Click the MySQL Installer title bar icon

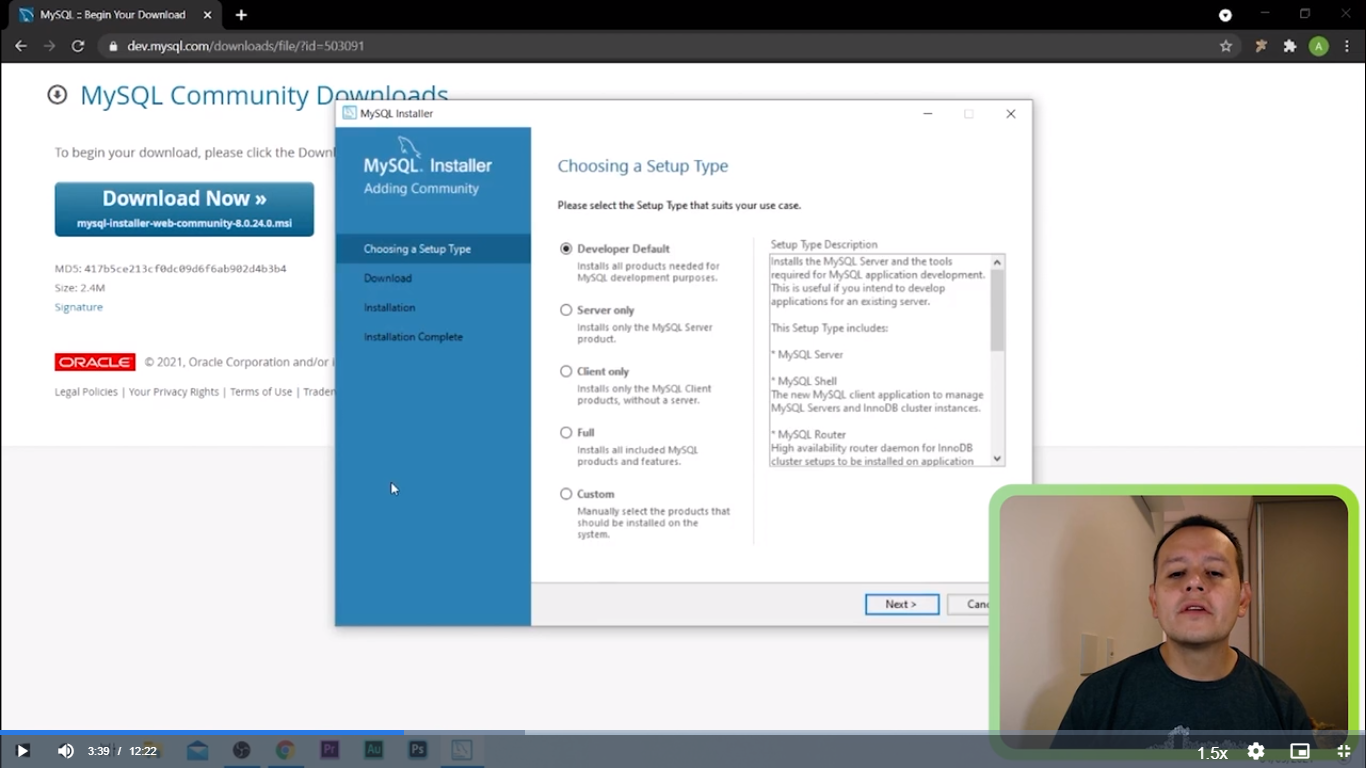click(349, 113)
